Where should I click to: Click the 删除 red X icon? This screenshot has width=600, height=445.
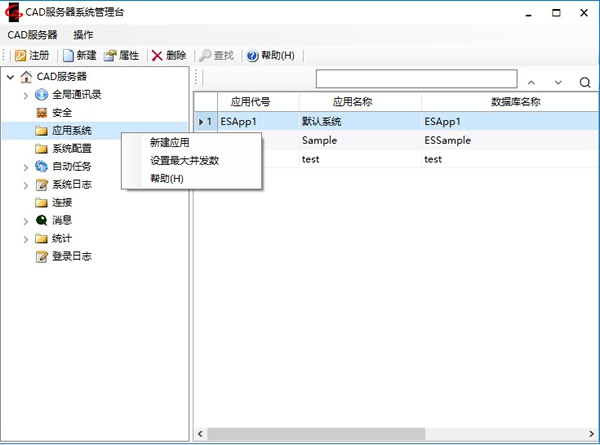157,55
